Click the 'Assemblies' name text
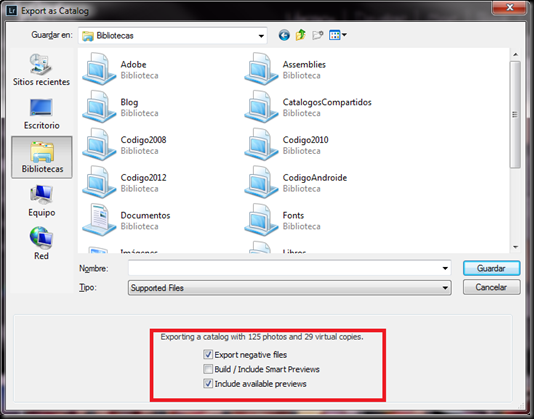This screenshot has width=534, height=419. pyautogui.click(x=304, y=64)
